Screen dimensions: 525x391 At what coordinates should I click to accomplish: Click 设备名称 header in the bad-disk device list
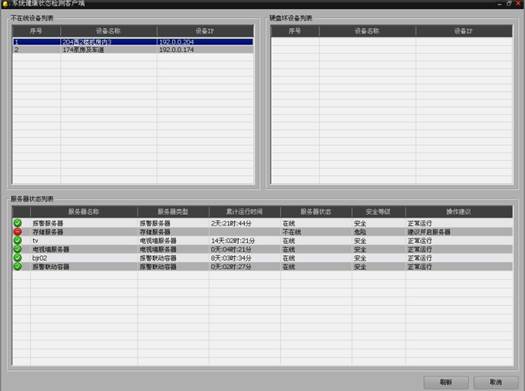tap(367, 31)
